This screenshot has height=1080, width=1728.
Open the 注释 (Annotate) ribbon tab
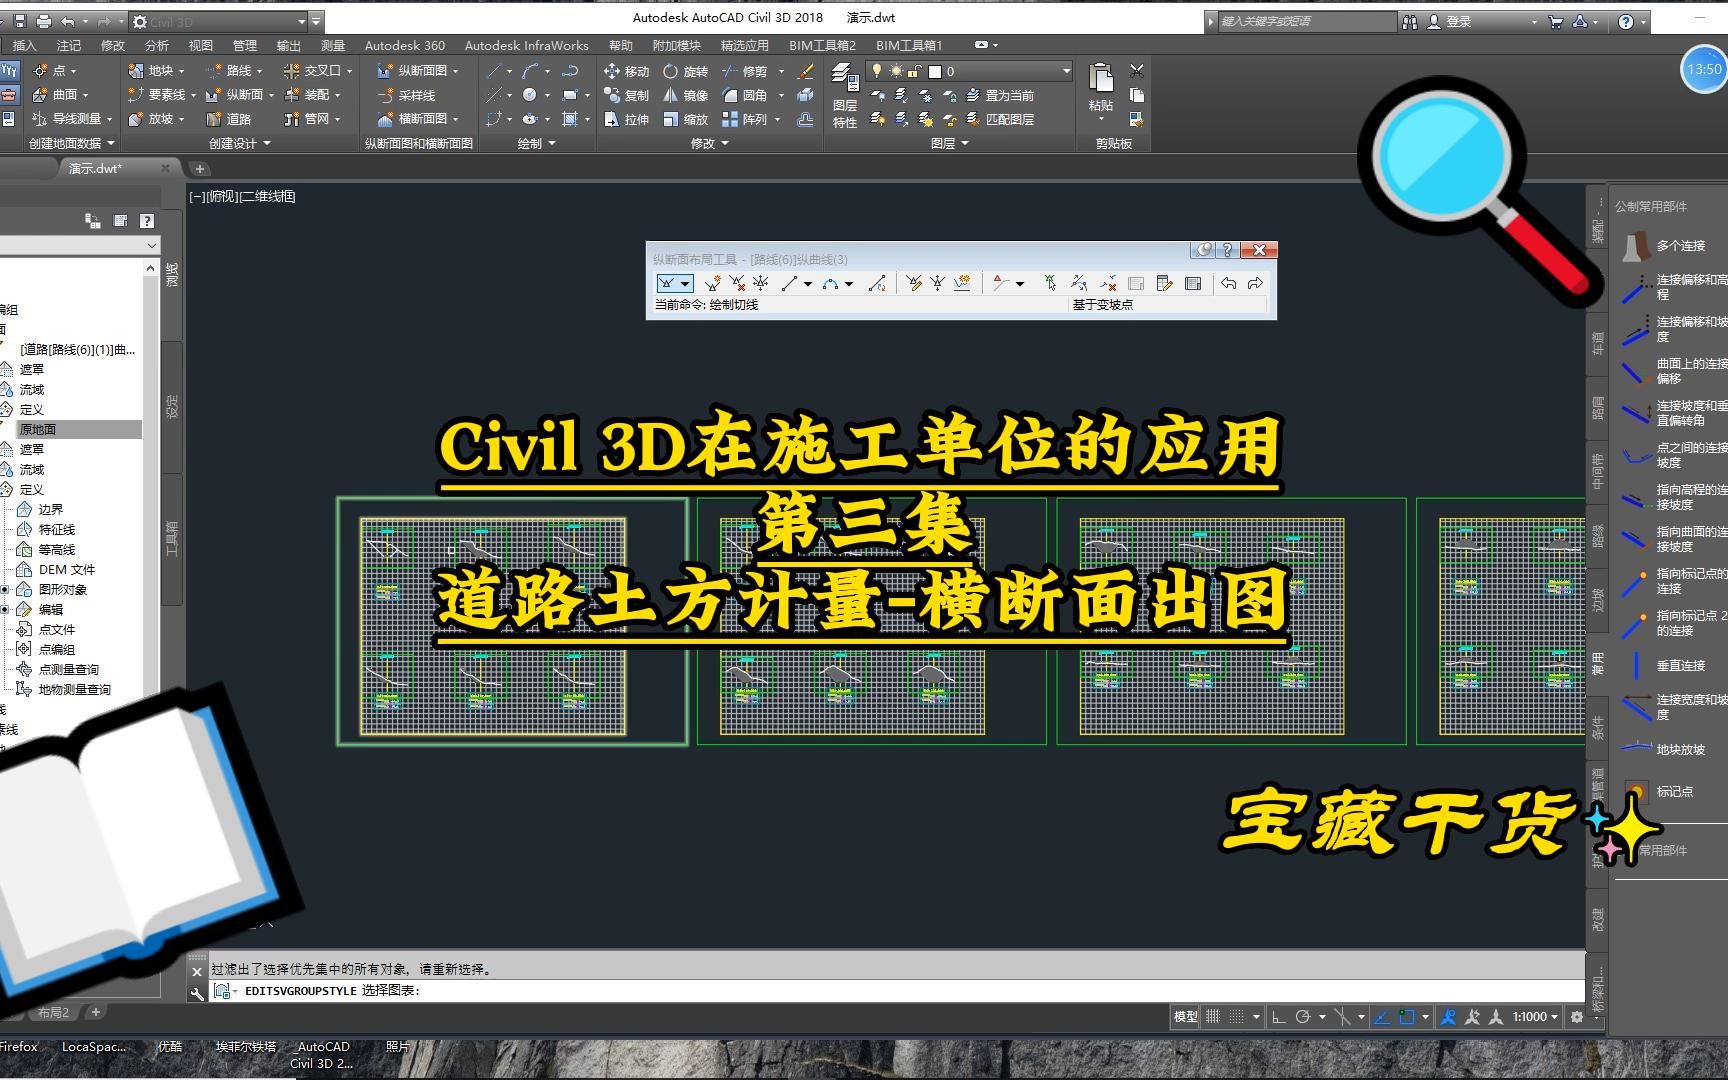68,44
